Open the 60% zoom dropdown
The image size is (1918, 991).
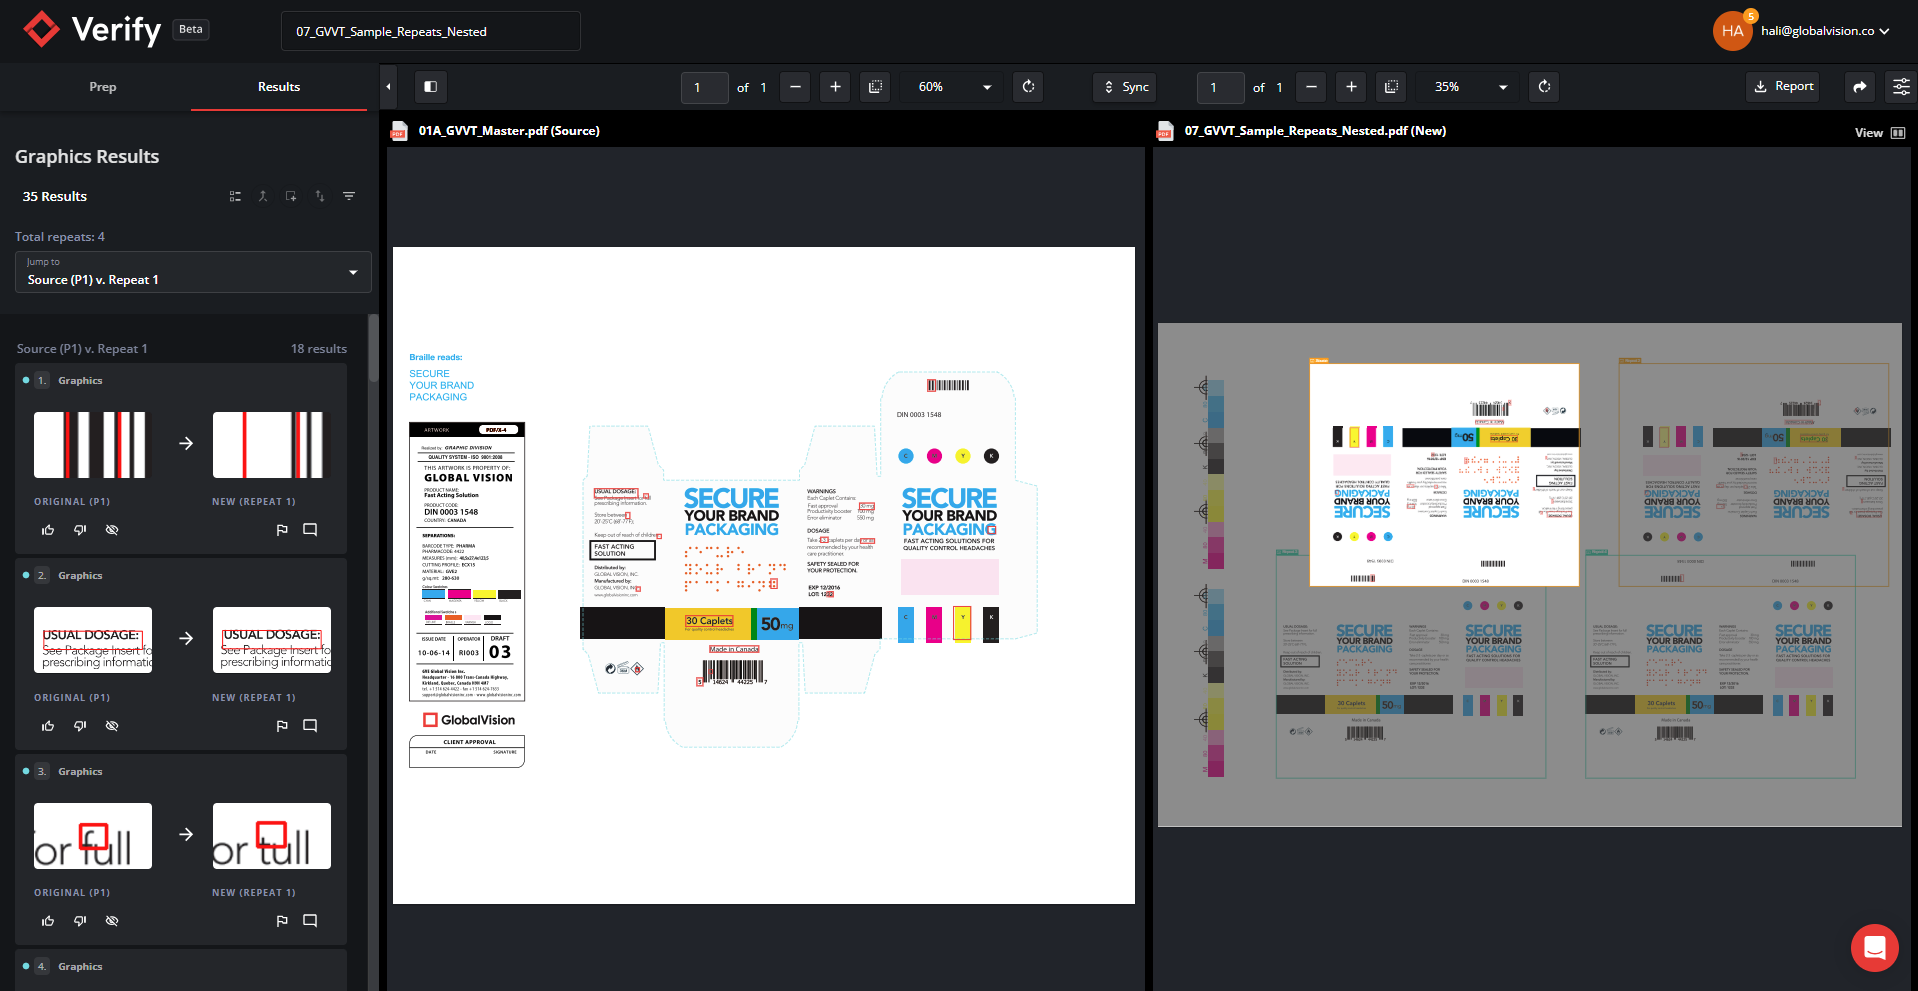click(x=953, y=87)
